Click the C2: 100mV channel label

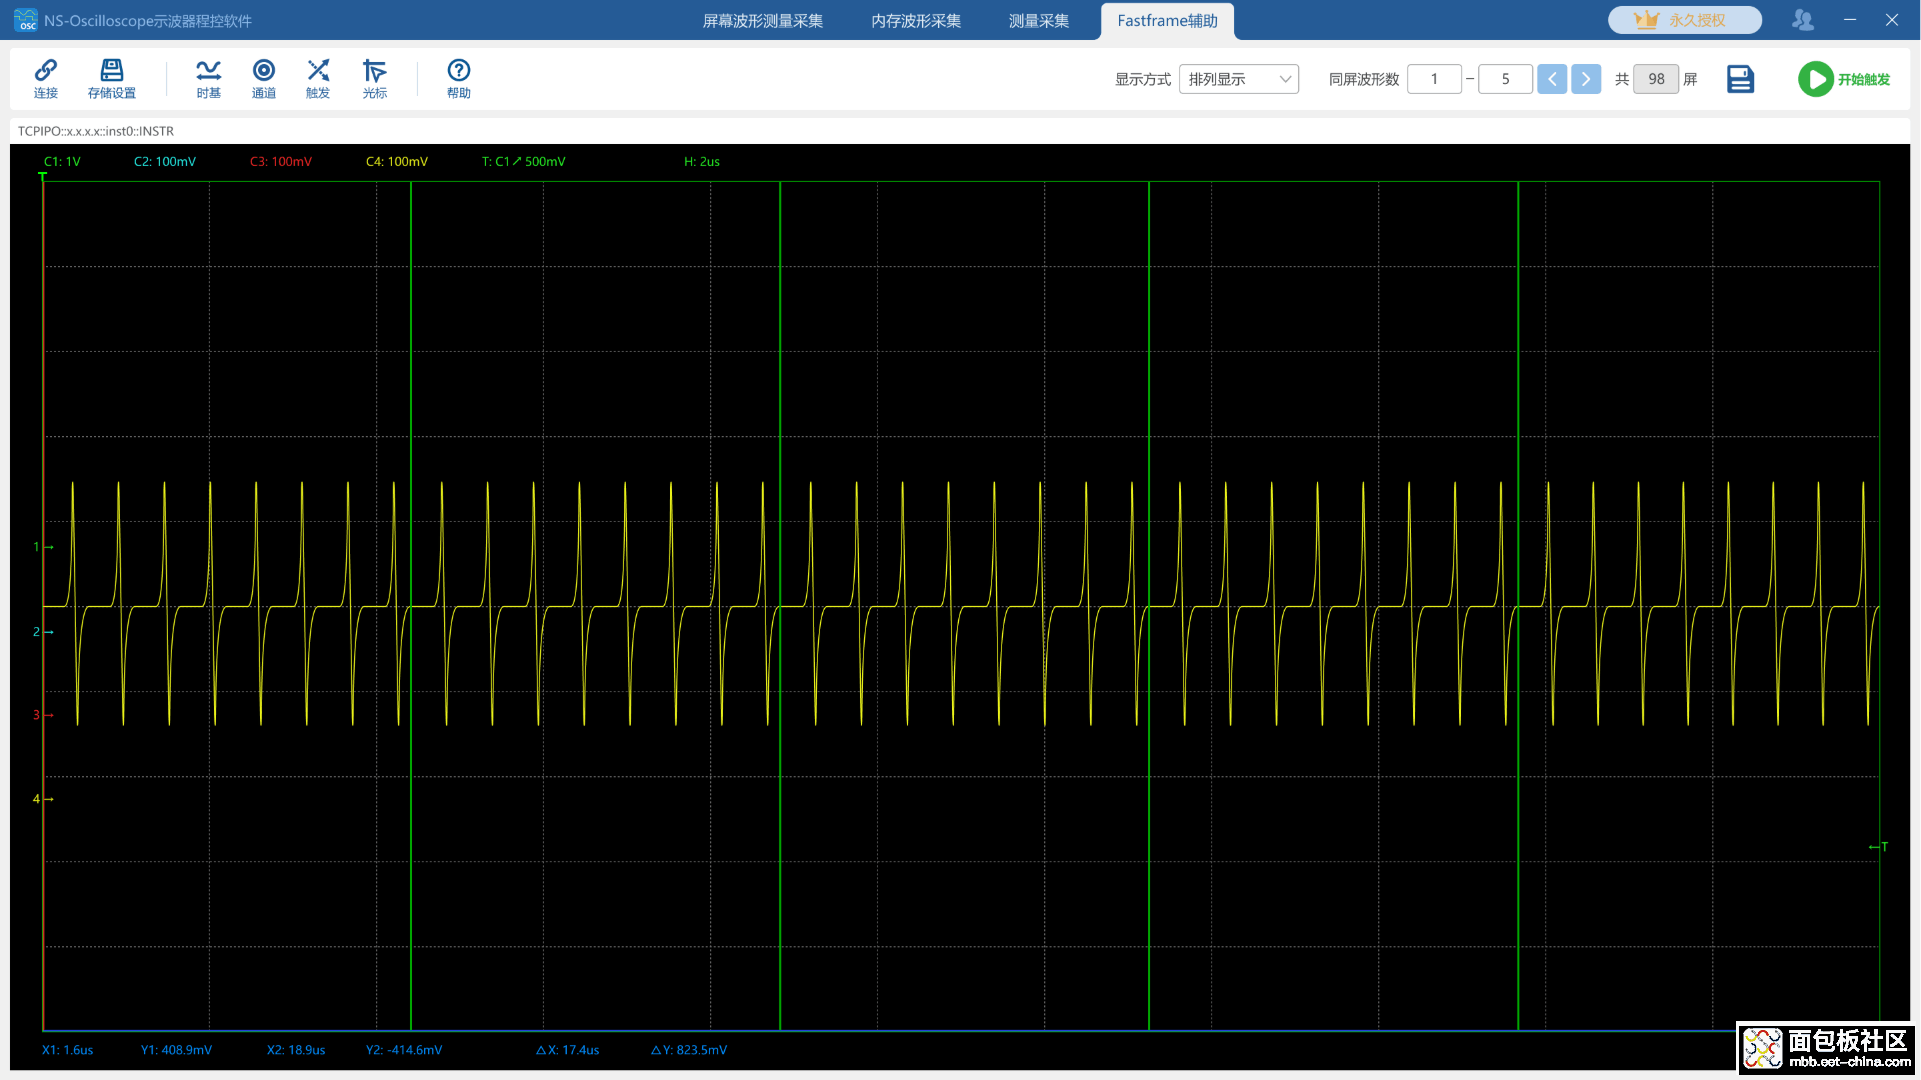pyautogui.click(x=165, y=161)
